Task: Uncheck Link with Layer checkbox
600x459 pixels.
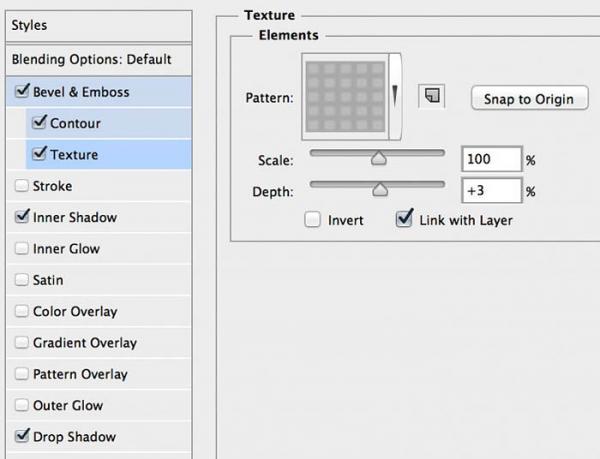Action: [404, 219]
